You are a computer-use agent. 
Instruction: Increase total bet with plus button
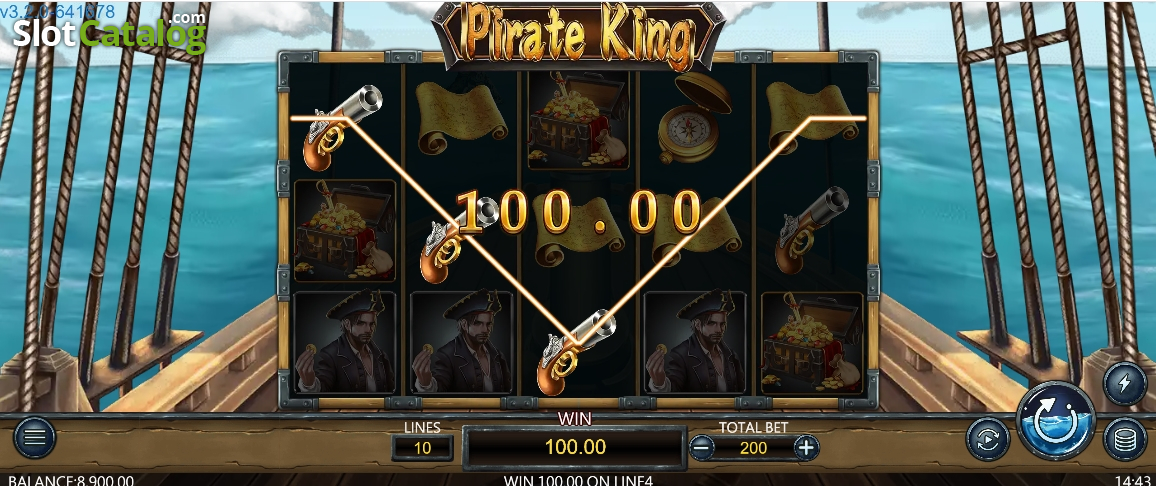tap(807, 447)
